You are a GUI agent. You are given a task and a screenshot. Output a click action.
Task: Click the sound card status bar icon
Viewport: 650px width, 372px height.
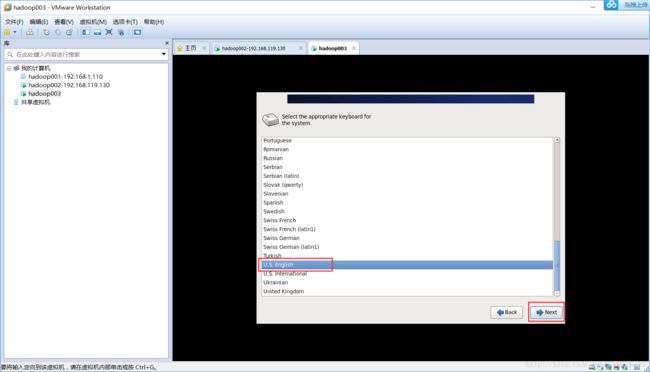[x=625, y=367]
